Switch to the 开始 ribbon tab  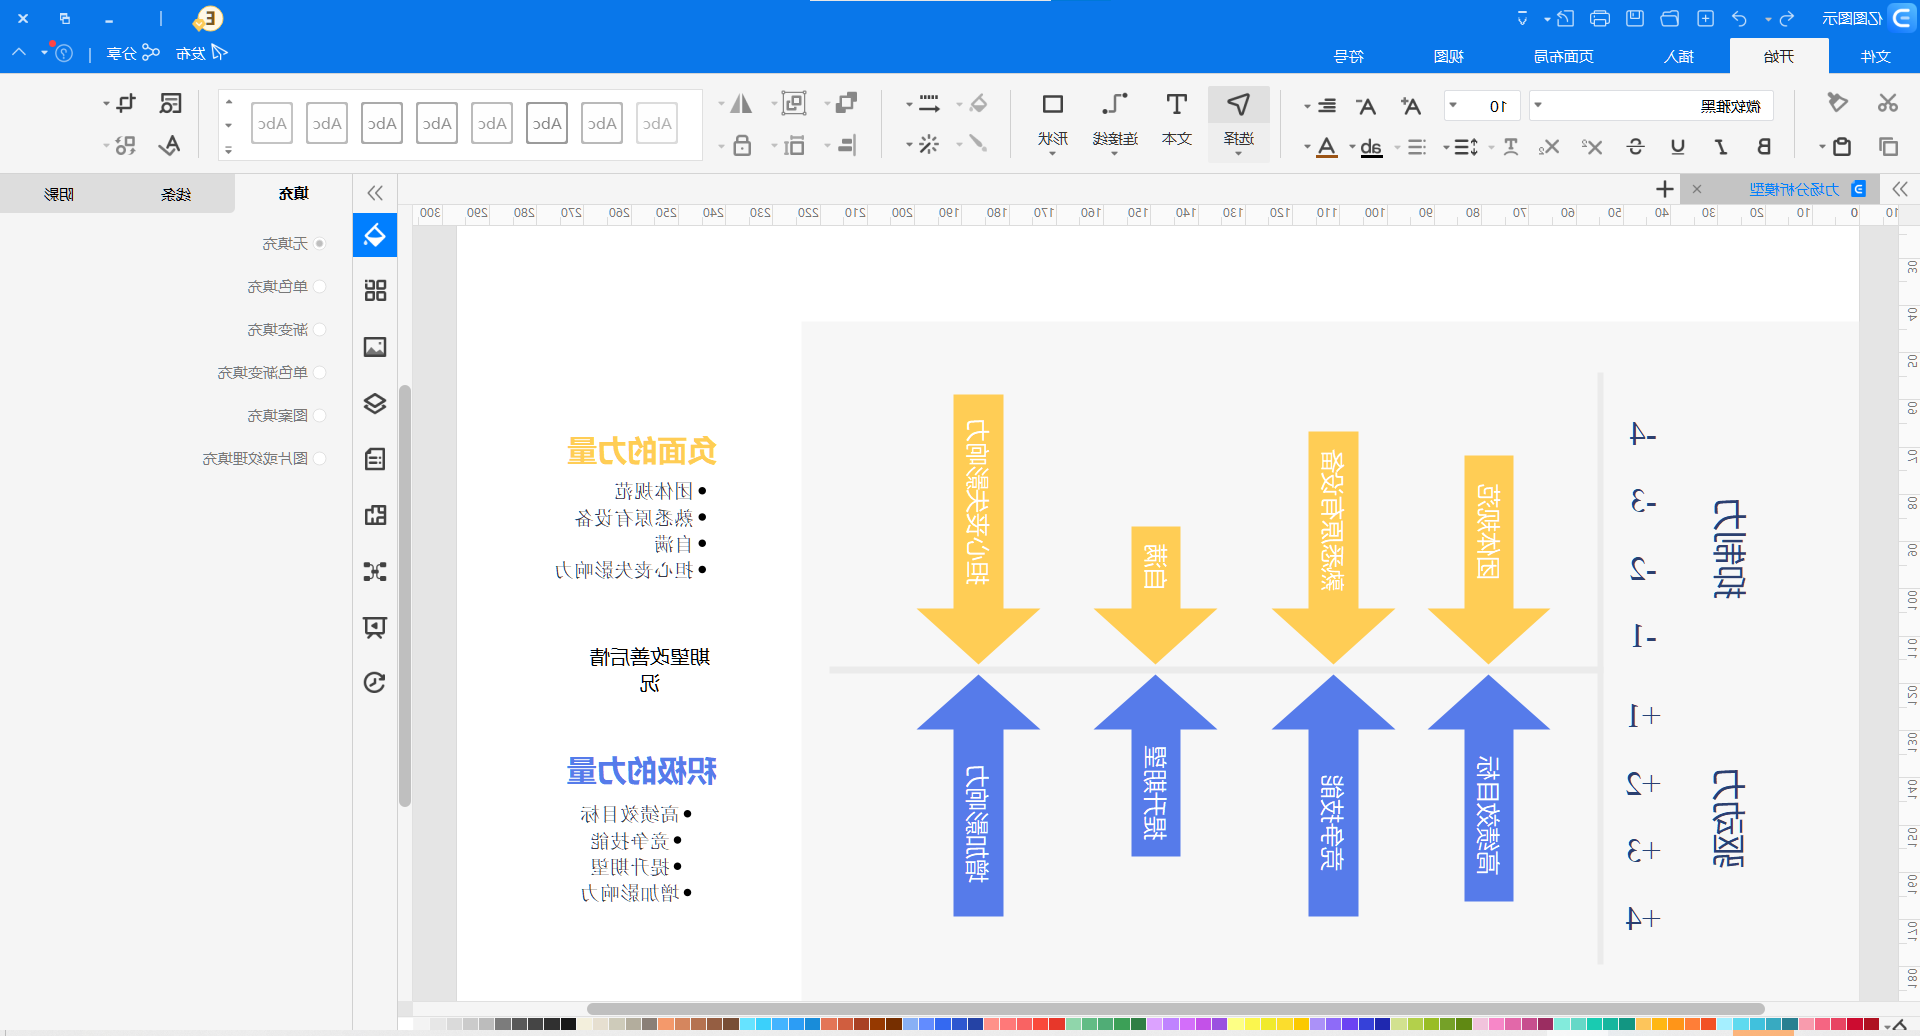tap(1778, 56)
